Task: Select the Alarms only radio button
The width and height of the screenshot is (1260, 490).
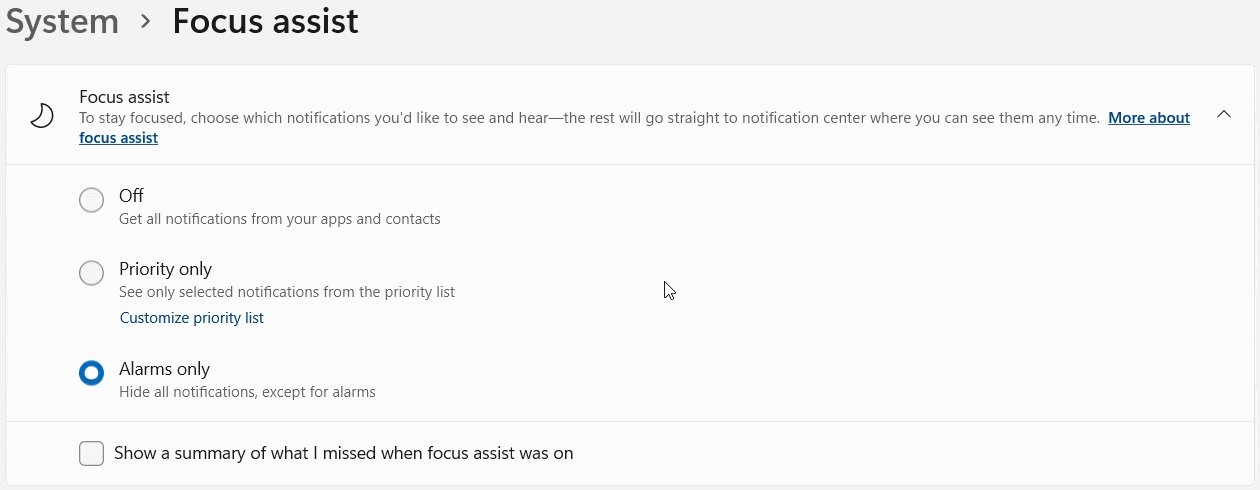Action: point(91,373)
